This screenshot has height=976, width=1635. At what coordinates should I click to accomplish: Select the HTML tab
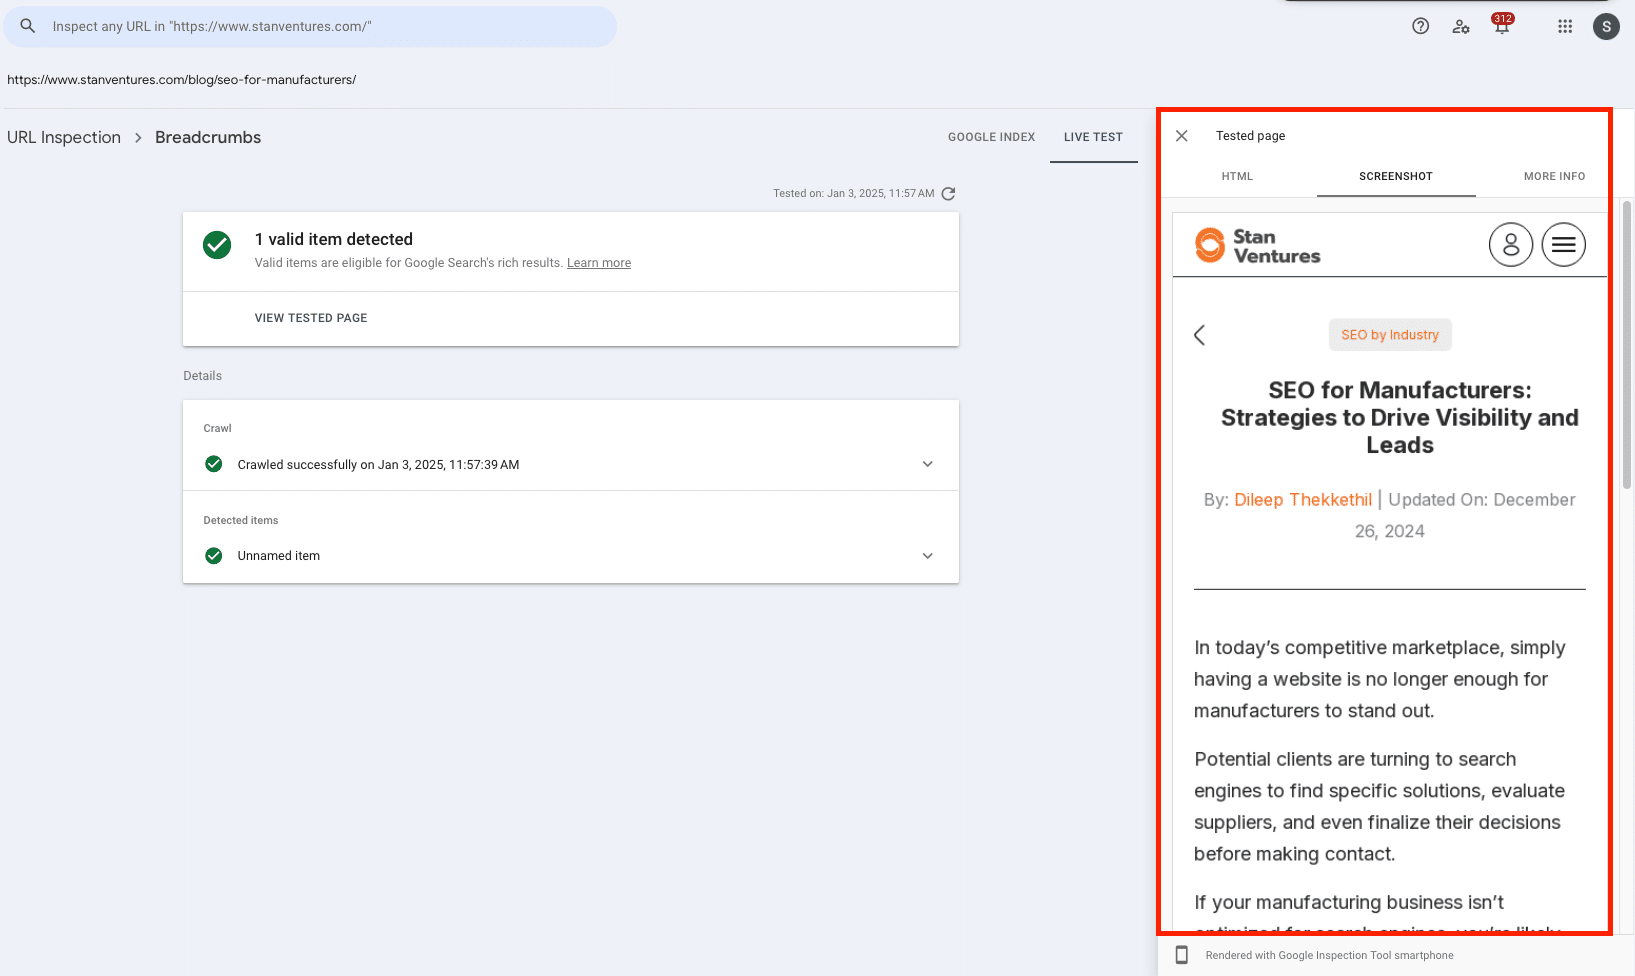[1237, 176]
